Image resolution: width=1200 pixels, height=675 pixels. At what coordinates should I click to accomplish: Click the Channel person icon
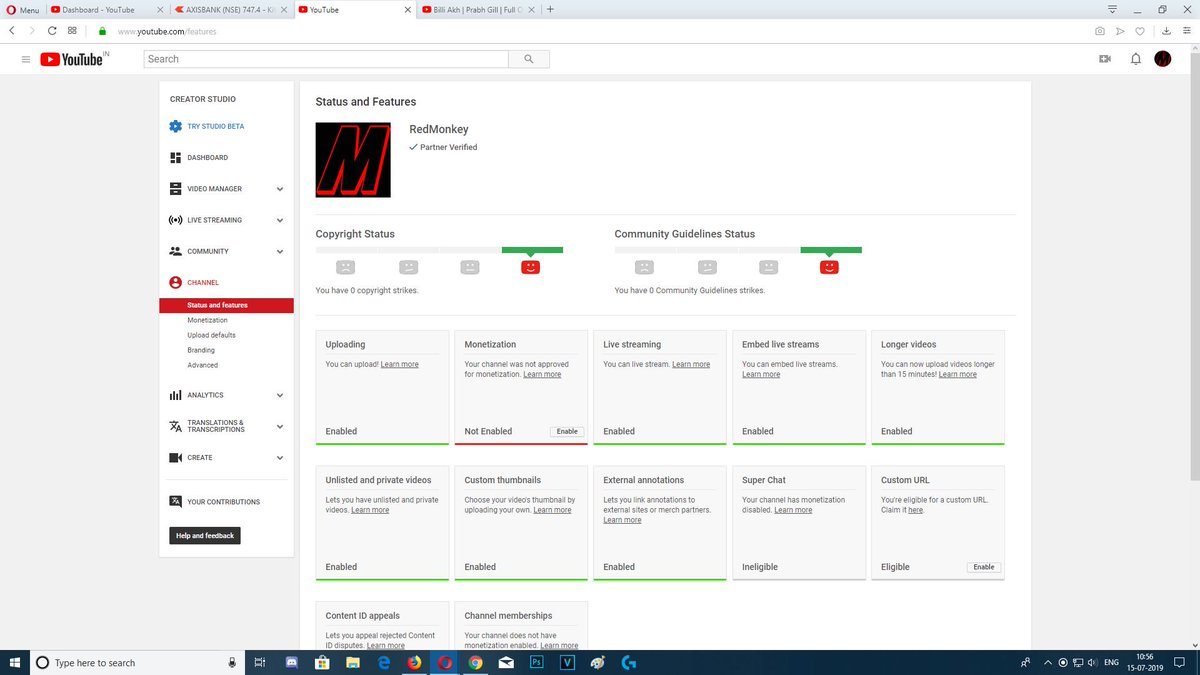175,283
